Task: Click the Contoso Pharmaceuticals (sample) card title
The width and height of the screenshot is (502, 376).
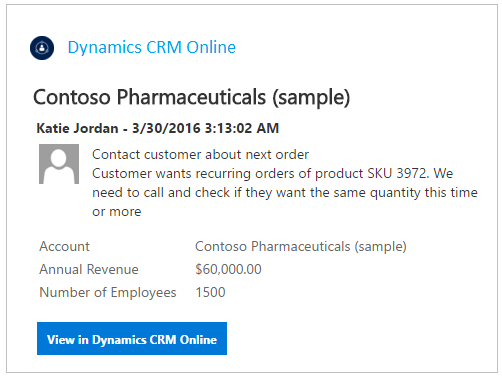Action: (192, 97)
